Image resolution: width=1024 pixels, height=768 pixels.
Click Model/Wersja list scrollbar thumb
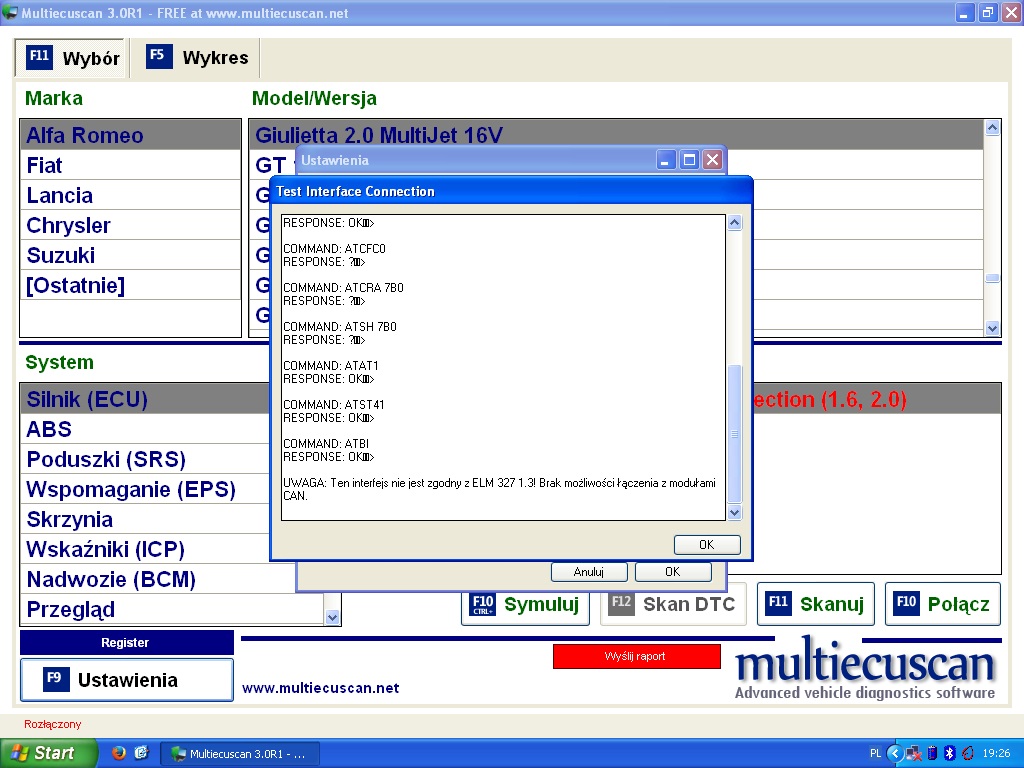click(992, 278)
